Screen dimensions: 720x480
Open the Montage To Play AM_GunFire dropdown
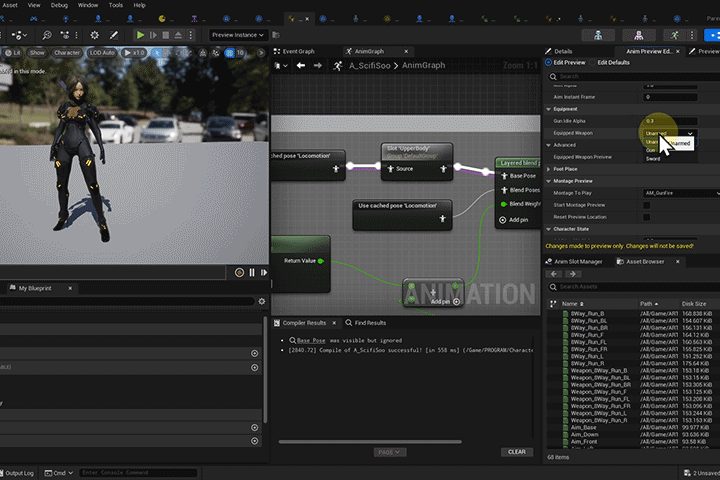pyautogui.click(x=681, y=193)
